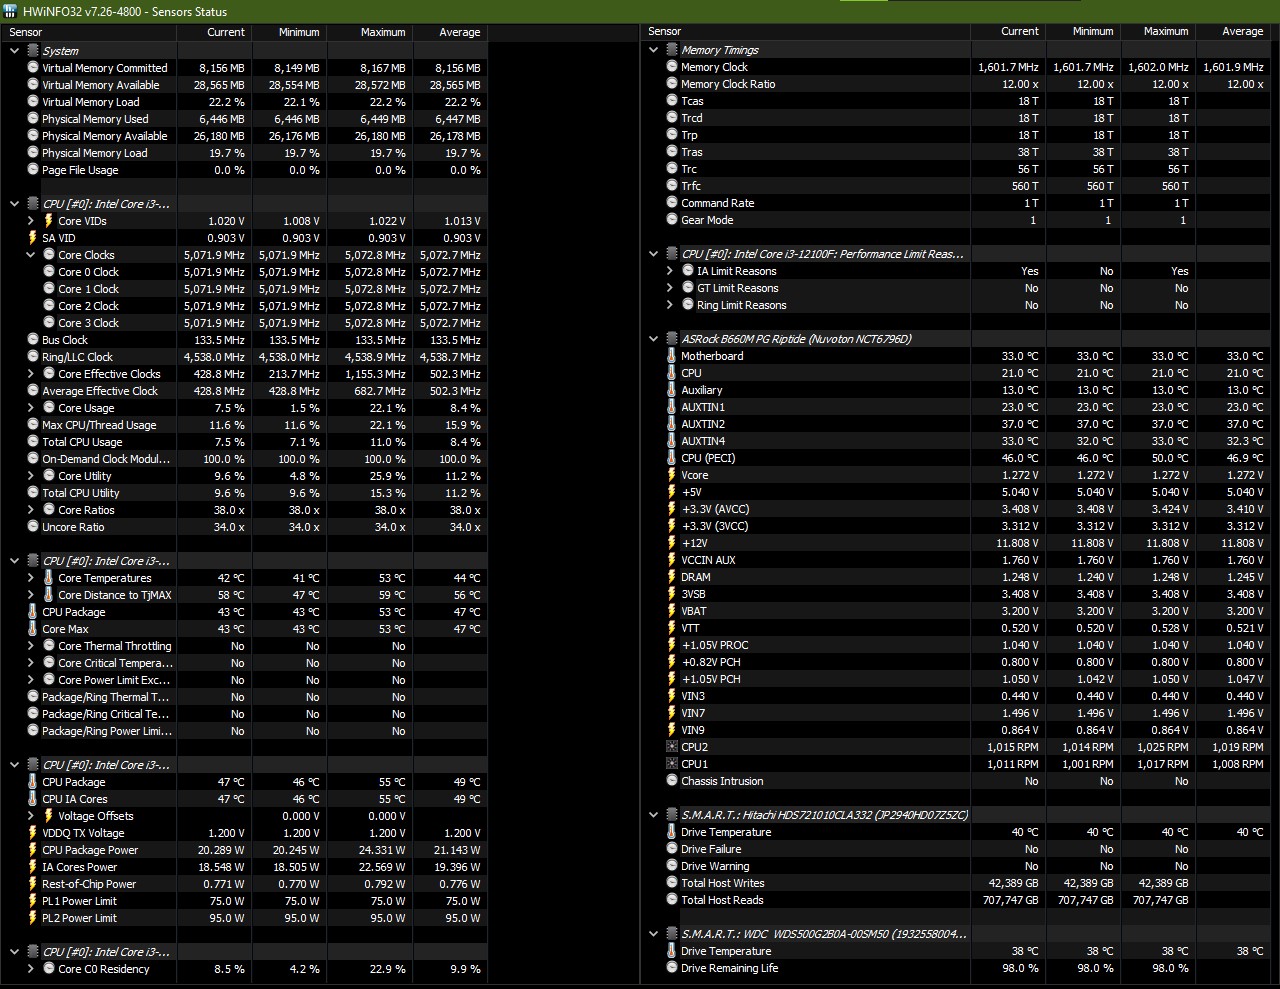
Task: Select the Performance Limit Reasons group header
Action: pos(823,253)
